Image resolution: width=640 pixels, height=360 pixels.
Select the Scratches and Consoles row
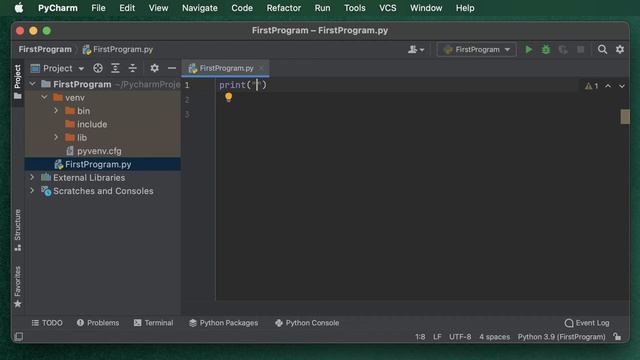tap(102, 191)
